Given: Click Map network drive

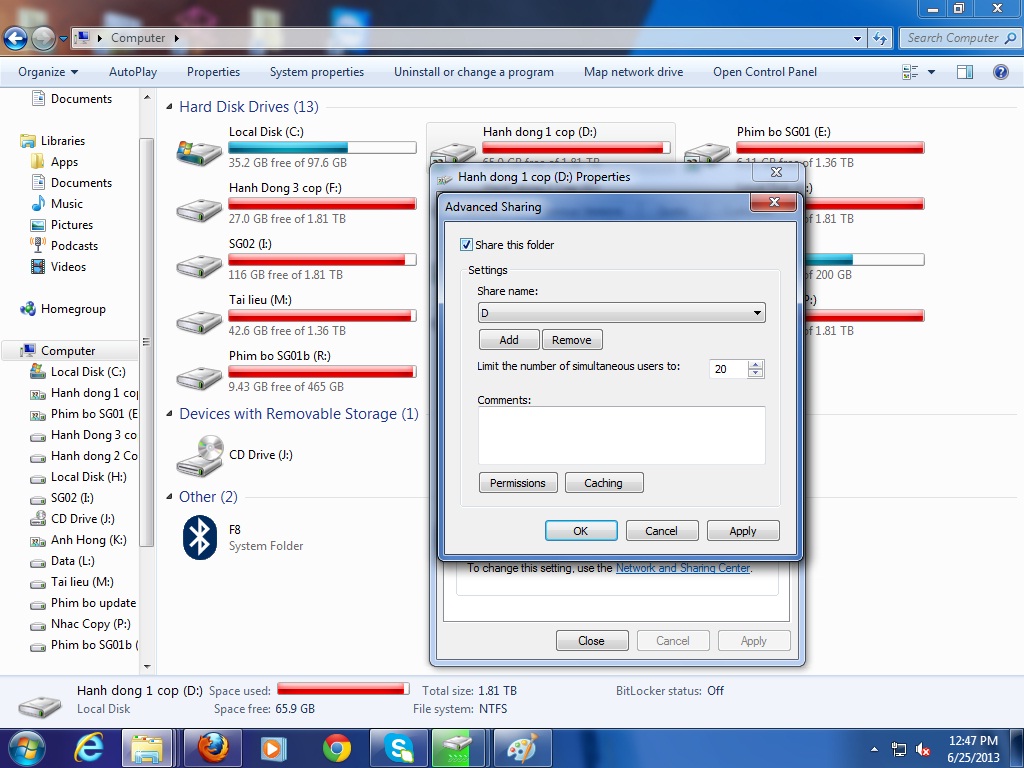Looking at the screenshot, I should [x=633, y=72].
